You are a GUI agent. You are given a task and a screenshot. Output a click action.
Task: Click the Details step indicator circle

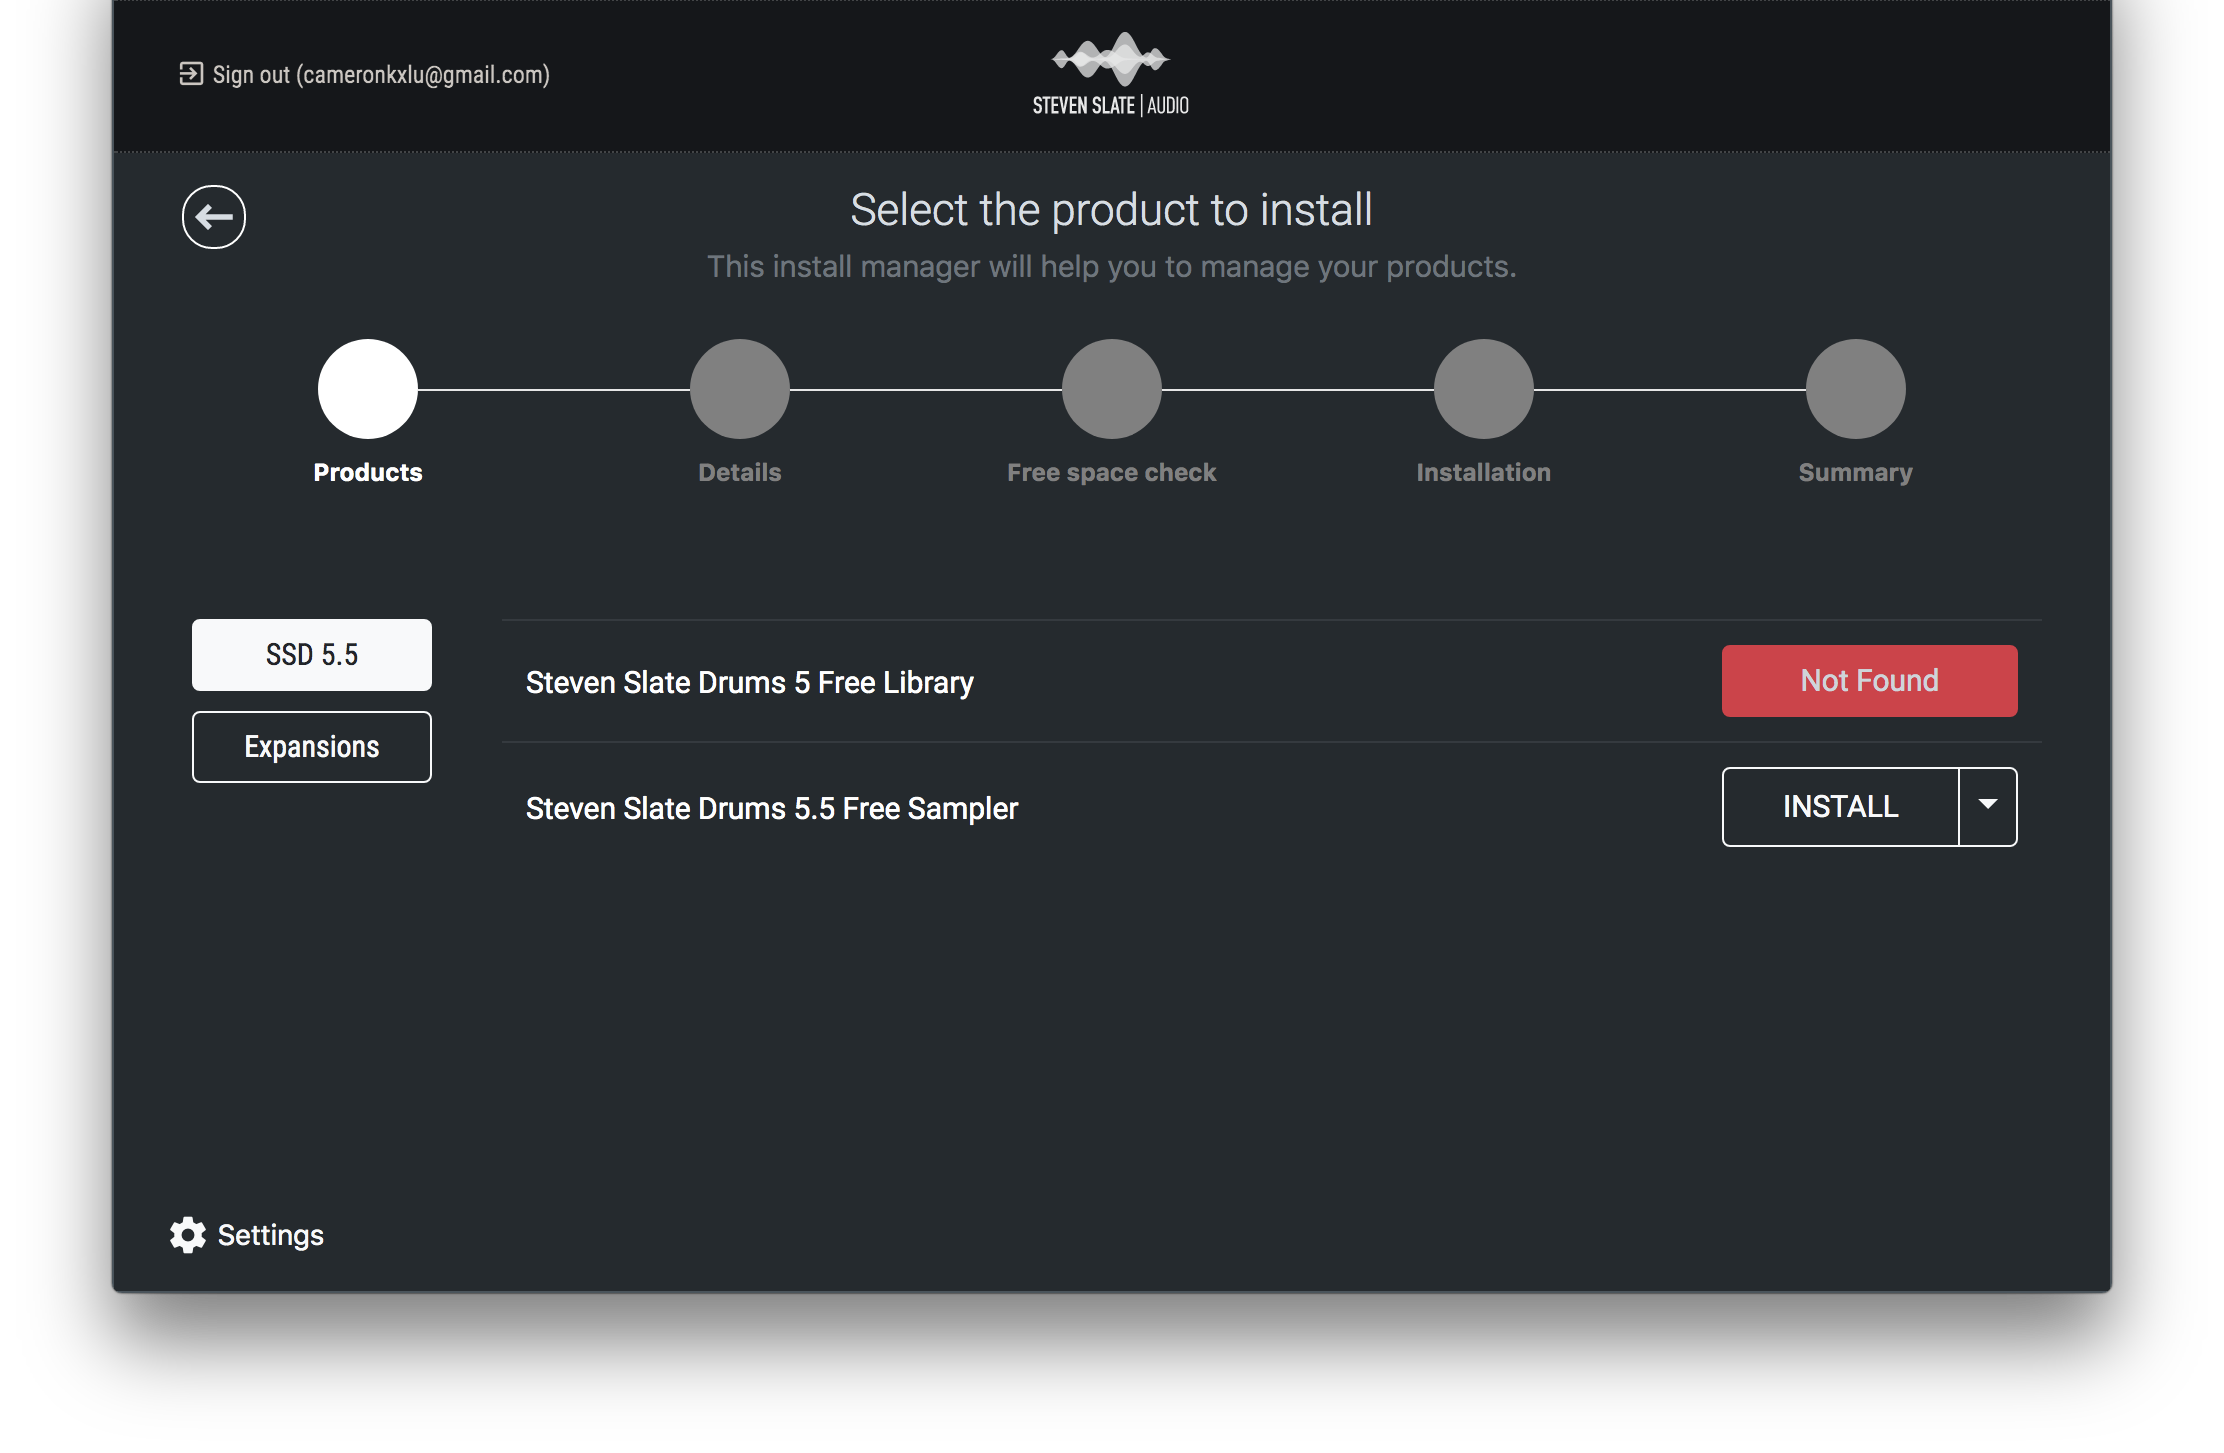pyautogui.click(x=739, y=389)
